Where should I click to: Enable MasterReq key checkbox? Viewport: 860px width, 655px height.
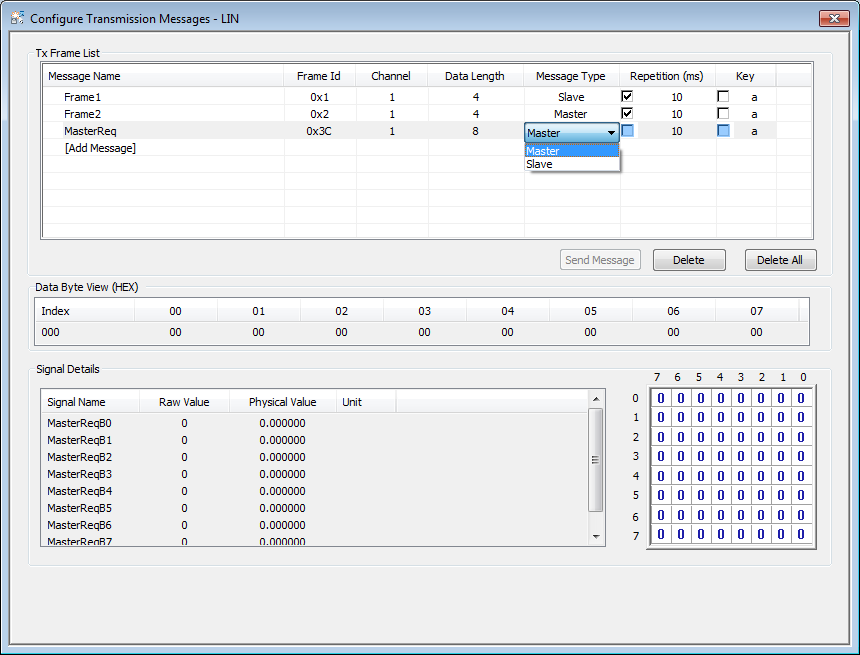coord(723,131)
